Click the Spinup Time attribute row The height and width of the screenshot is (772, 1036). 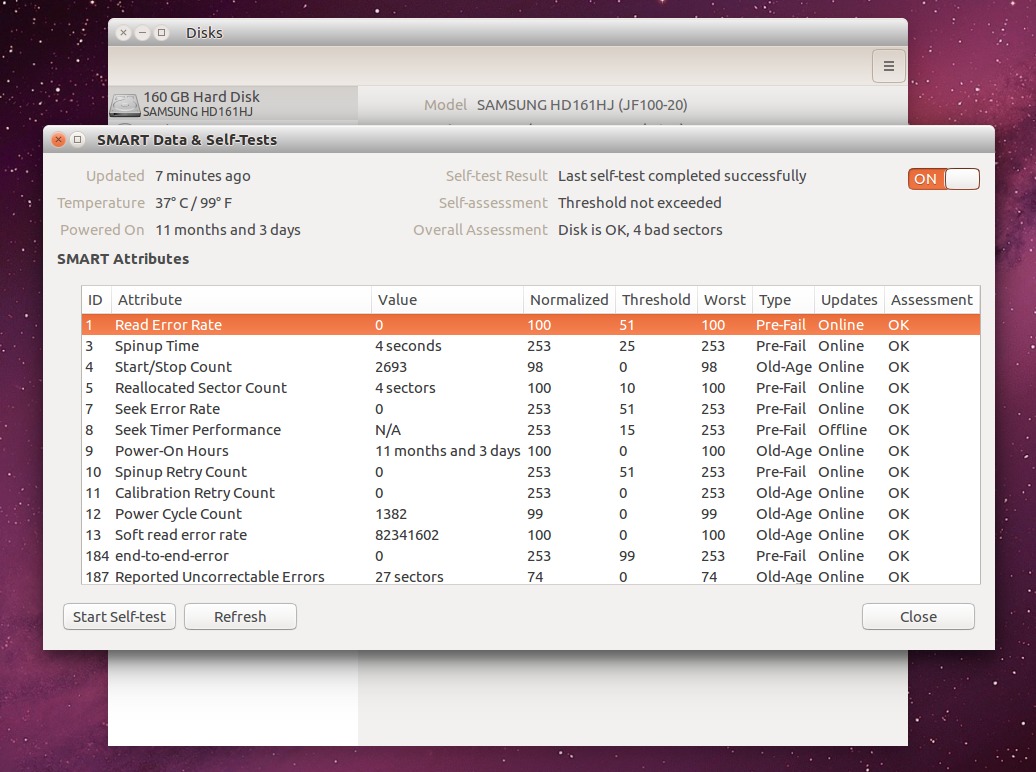tap(300, 345)
